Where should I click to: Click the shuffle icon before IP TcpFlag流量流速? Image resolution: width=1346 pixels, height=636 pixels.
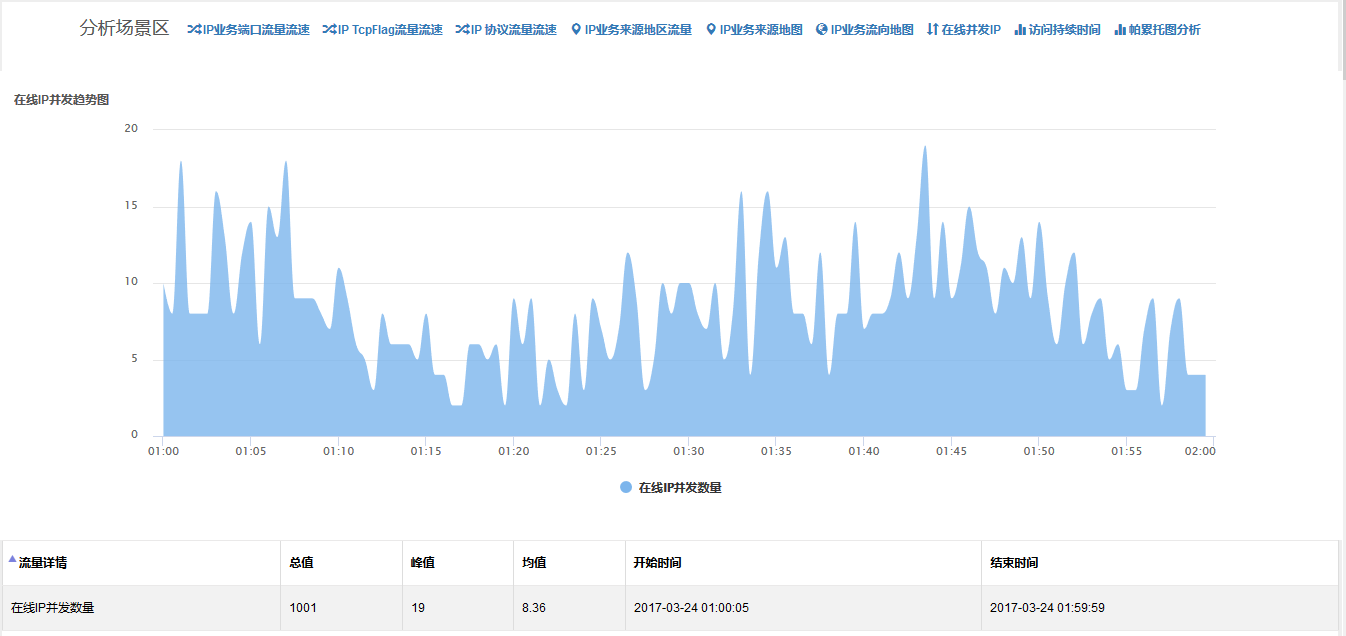329,30
